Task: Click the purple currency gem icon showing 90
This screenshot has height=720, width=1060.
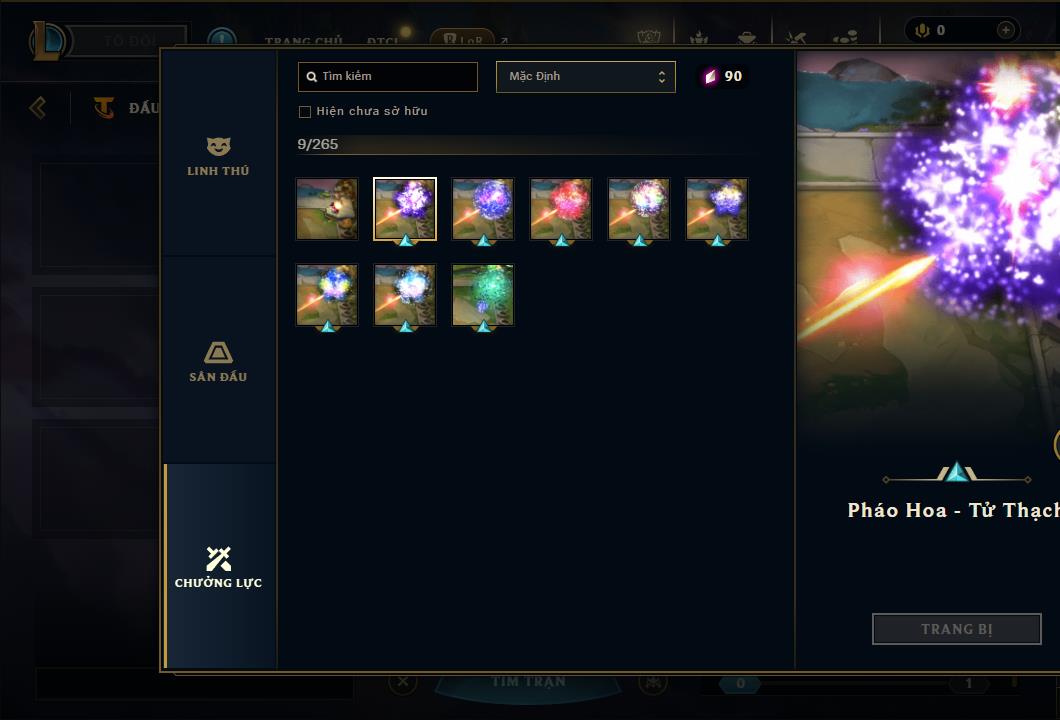Action: tap(710, 76)
